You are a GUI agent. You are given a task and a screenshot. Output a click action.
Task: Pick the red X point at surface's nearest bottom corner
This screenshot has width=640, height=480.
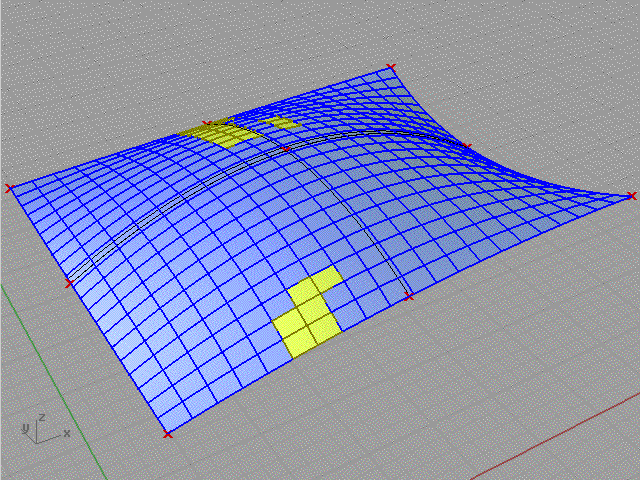(167, 434)
